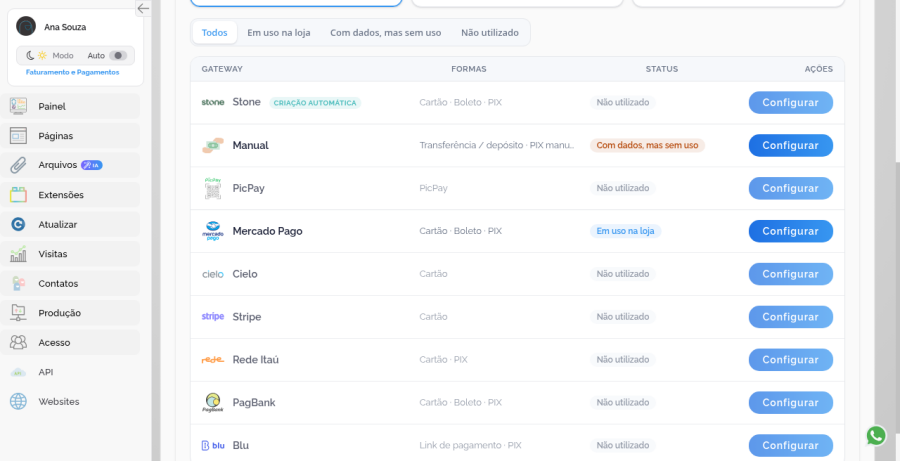Click Com dados, mas sem uso status badge
900x461 pixels.
tap(647, 145)
